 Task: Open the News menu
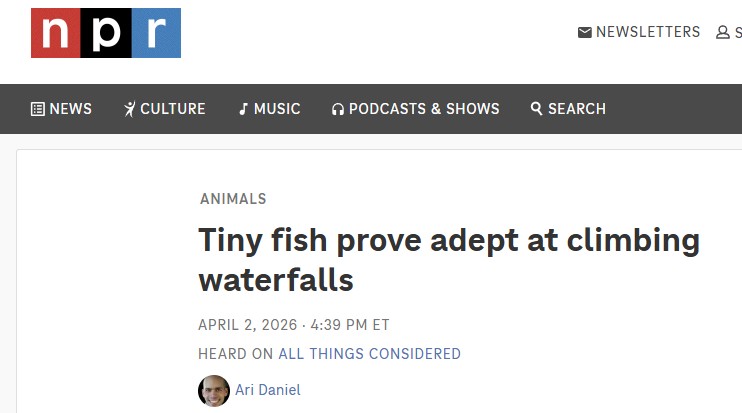tap(70, 109)
